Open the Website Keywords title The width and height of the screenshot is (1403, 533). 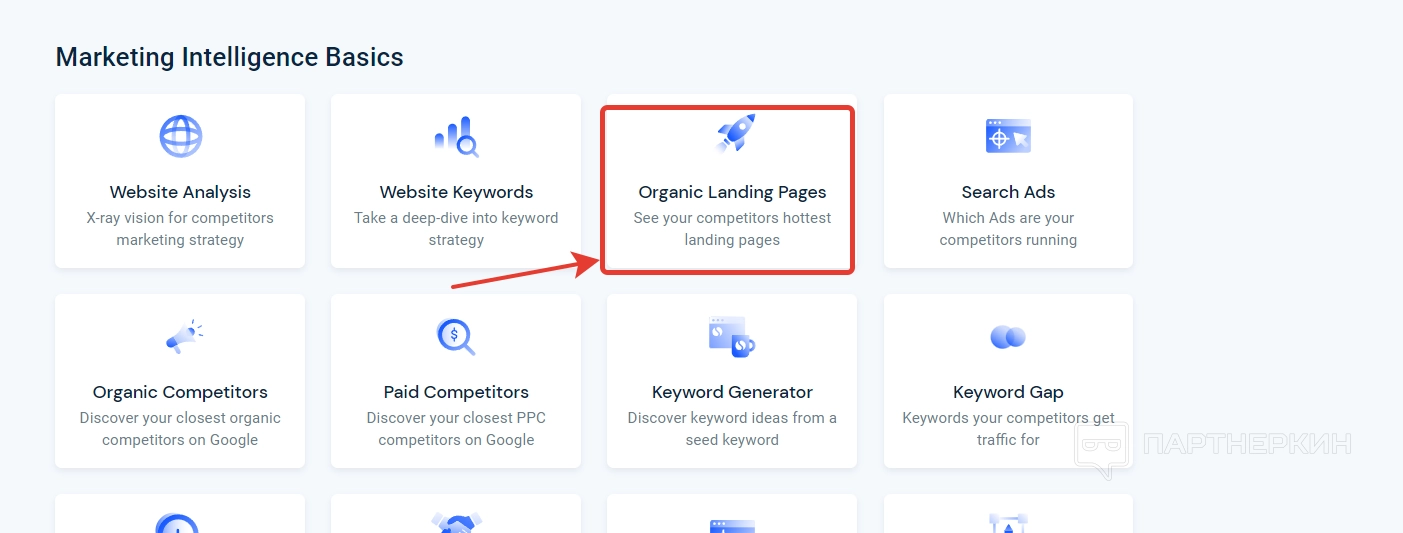(x=456, y=192)
